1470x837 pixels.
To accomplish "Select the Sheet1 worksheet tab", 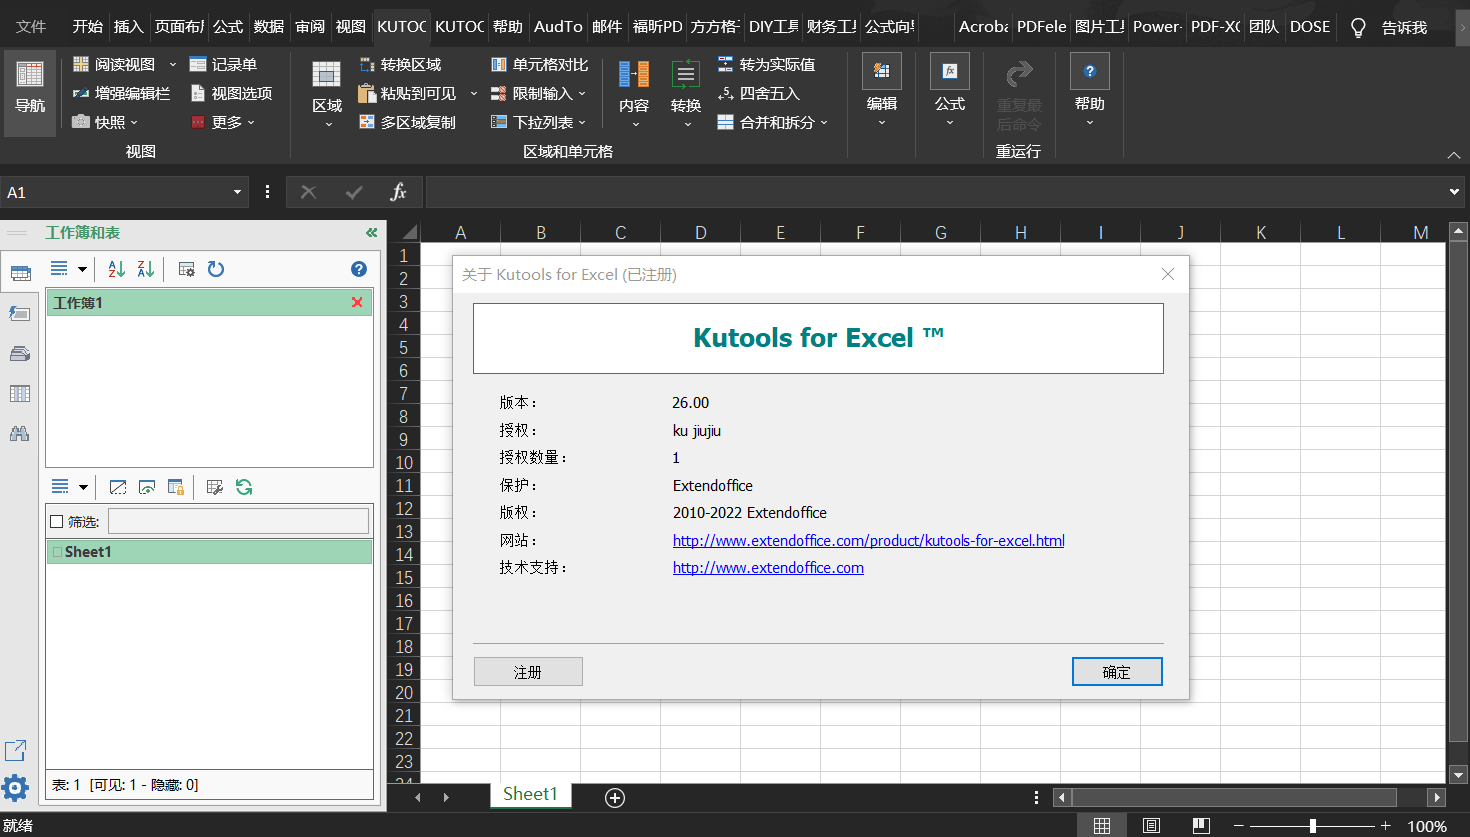I will pos(530,794).
